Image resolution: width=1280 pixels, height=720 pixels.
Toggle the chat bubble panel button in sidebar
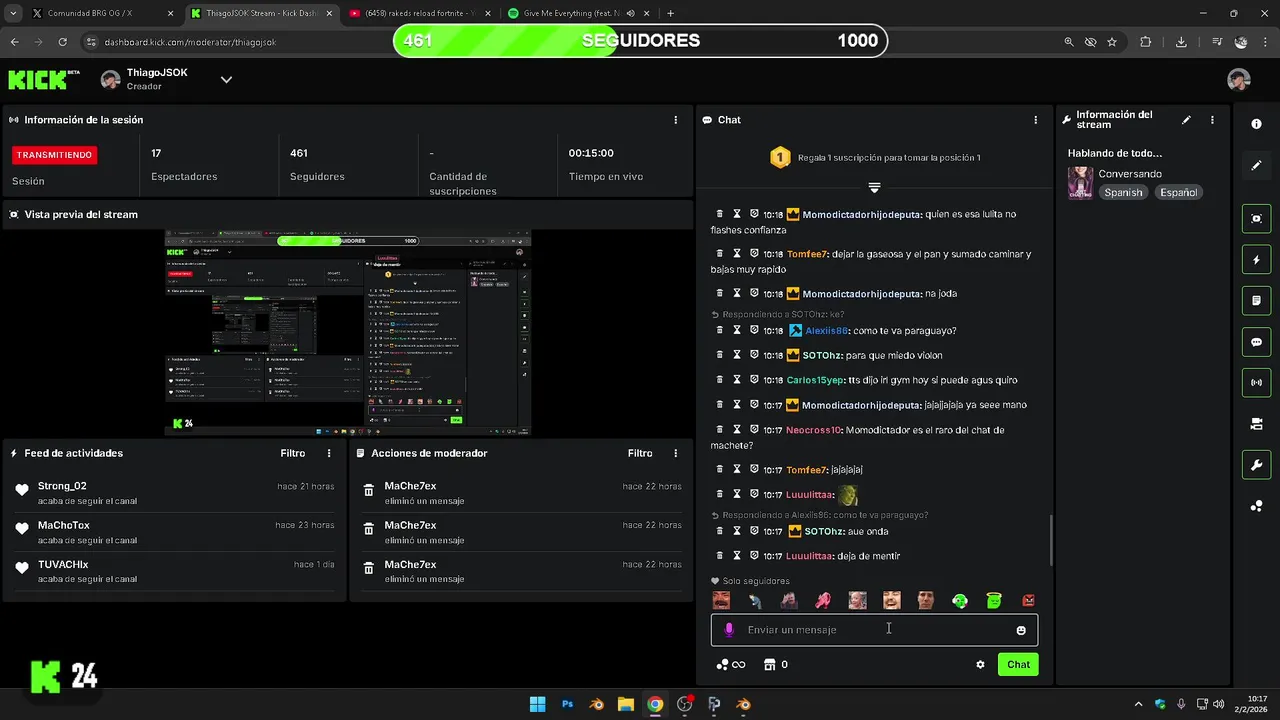[x=1257, y=342]
